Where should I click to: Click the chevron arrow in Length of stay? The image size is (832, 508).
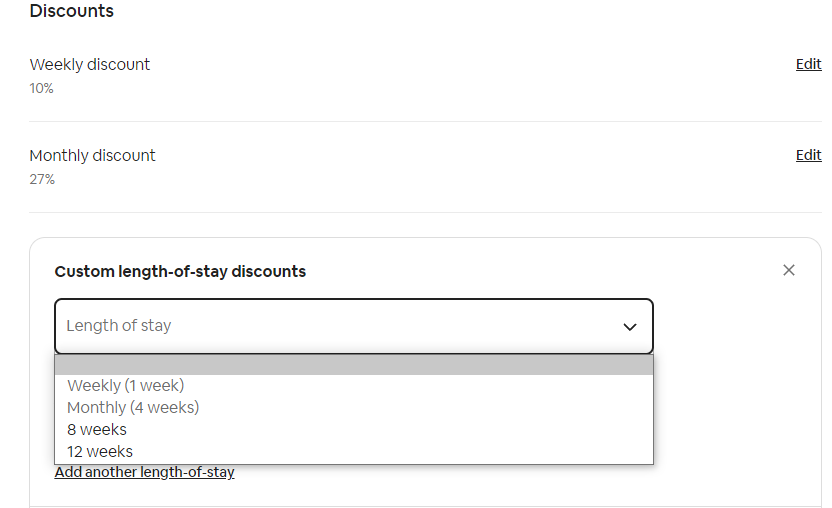tap(630, 327)
